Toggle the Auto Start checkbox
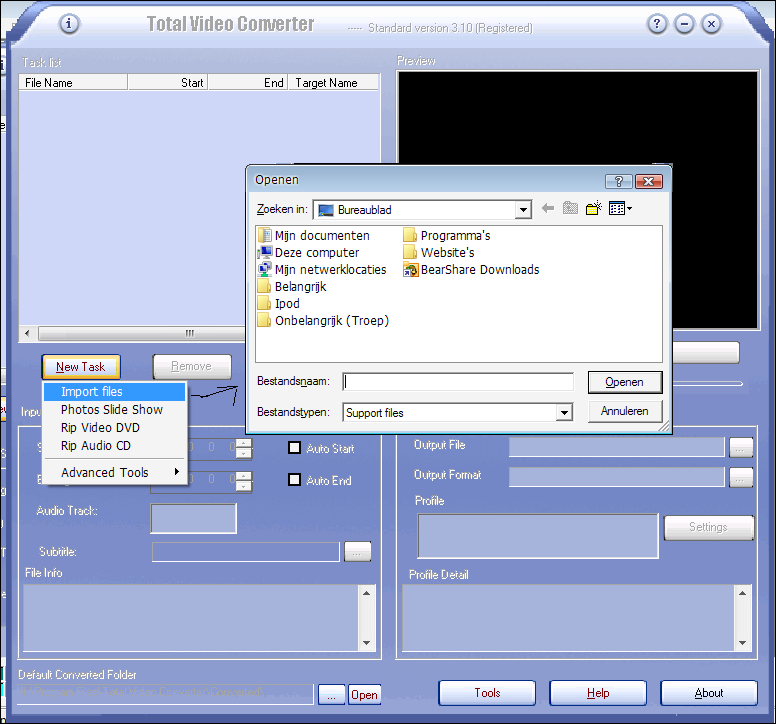Screen dimensions: 776x724 click(x=294, y=448)
